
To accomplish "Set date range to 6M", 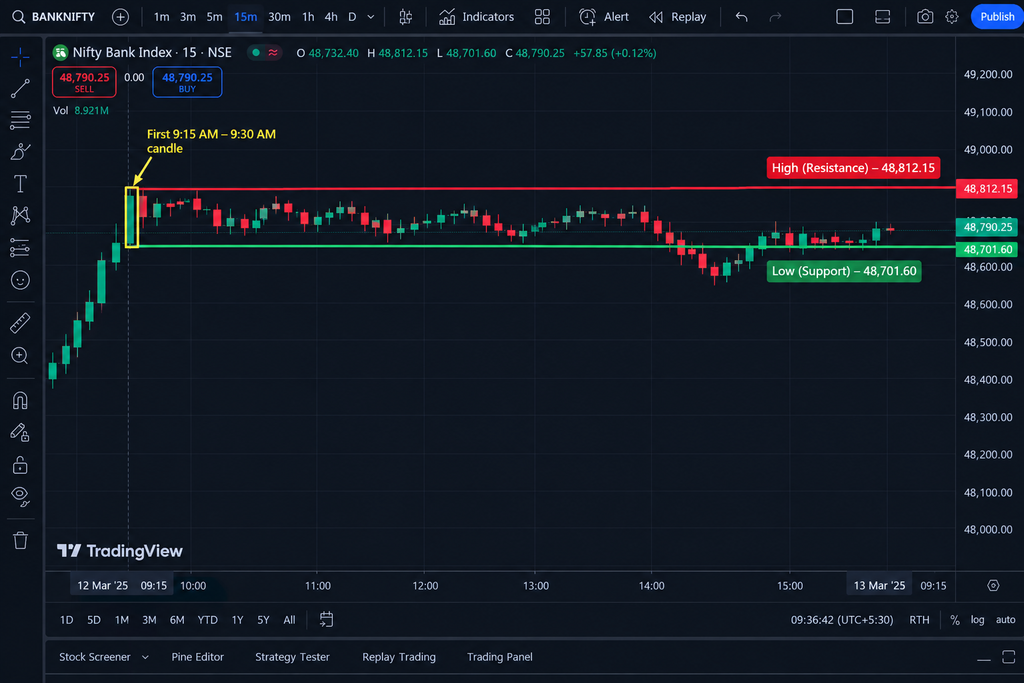I will (177, 620).
